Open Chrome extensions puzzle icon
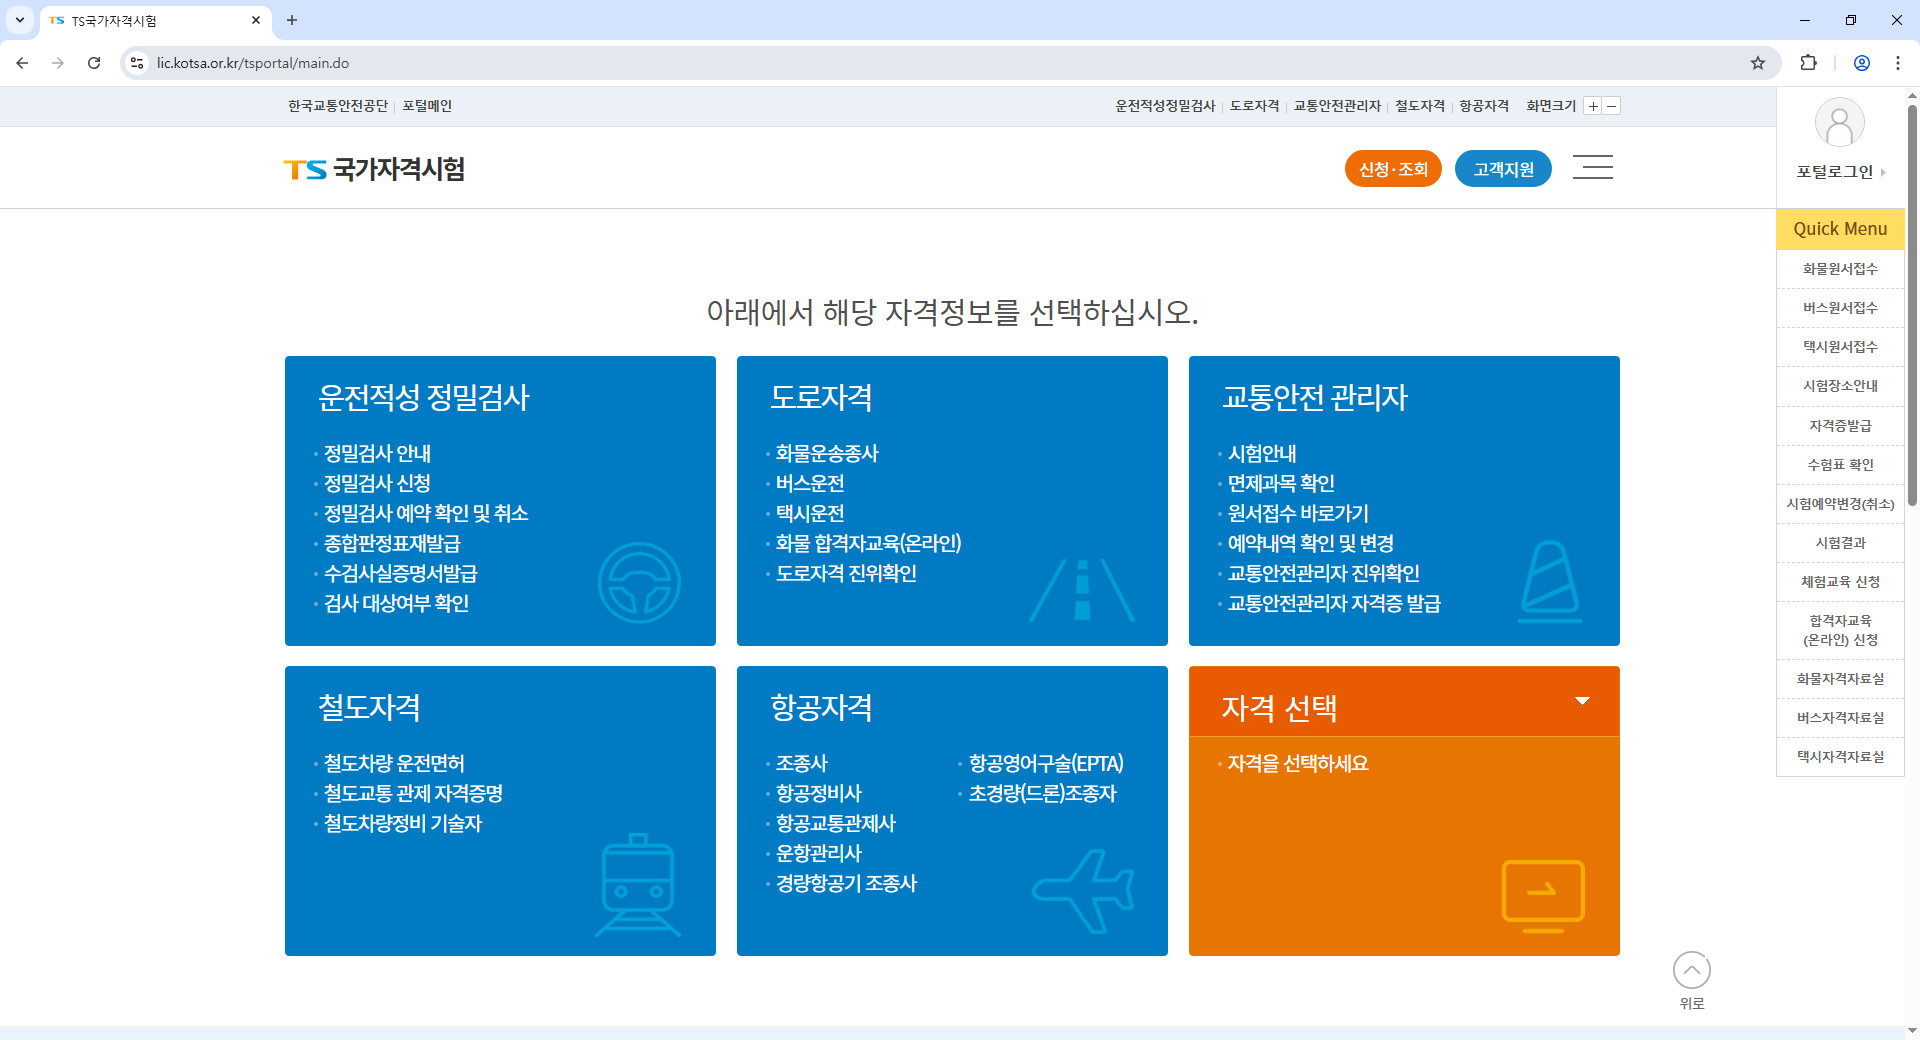1920x1040 pixels. (x=1808, y=63)
